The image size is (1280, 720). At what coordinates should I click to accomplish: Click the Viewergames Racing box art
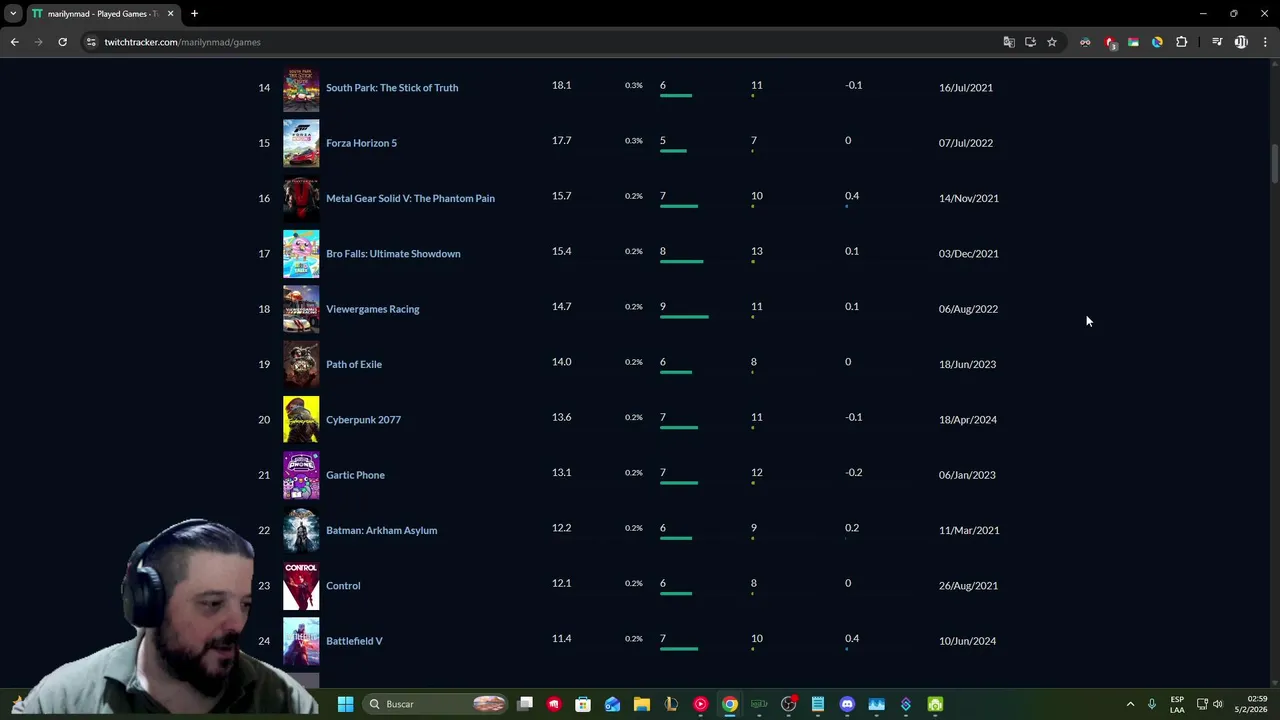coord(301,309)
